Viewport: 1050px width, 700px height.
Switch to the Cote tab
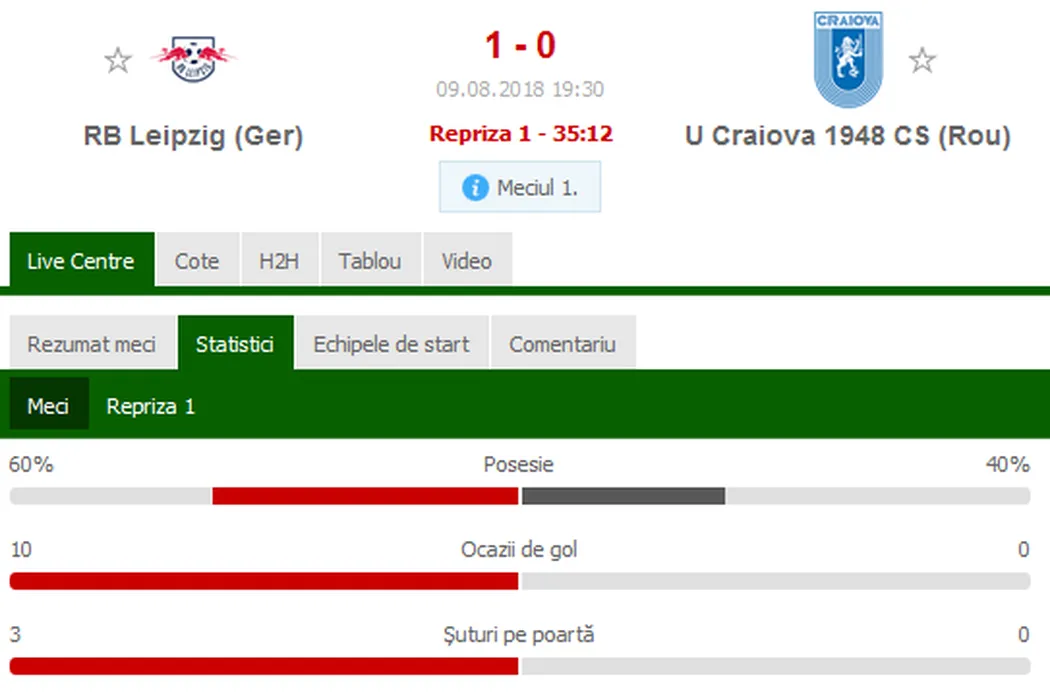[x=197, y=261]
